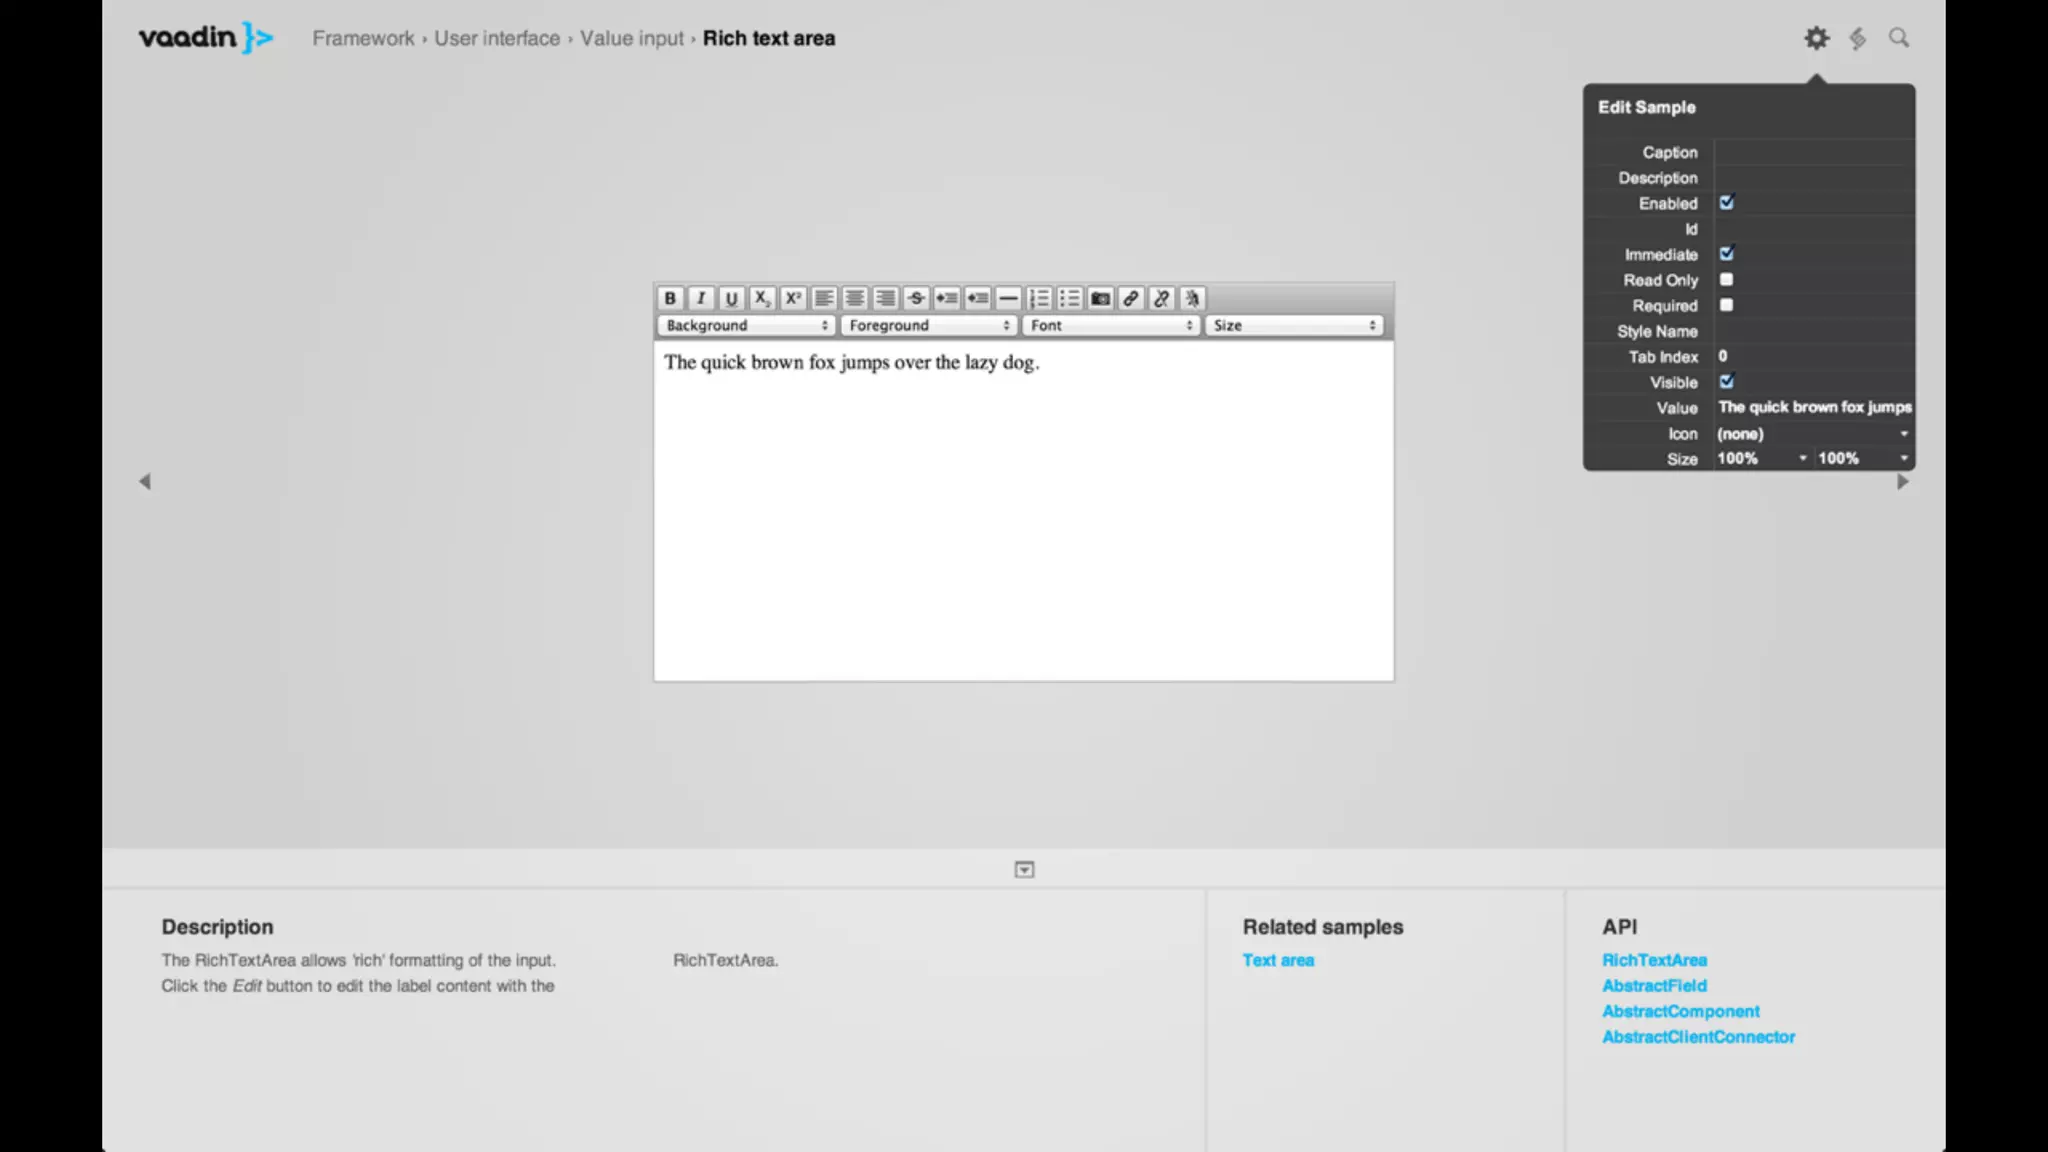Enable the Read Only checkbox

click(x=1726, y=280)
